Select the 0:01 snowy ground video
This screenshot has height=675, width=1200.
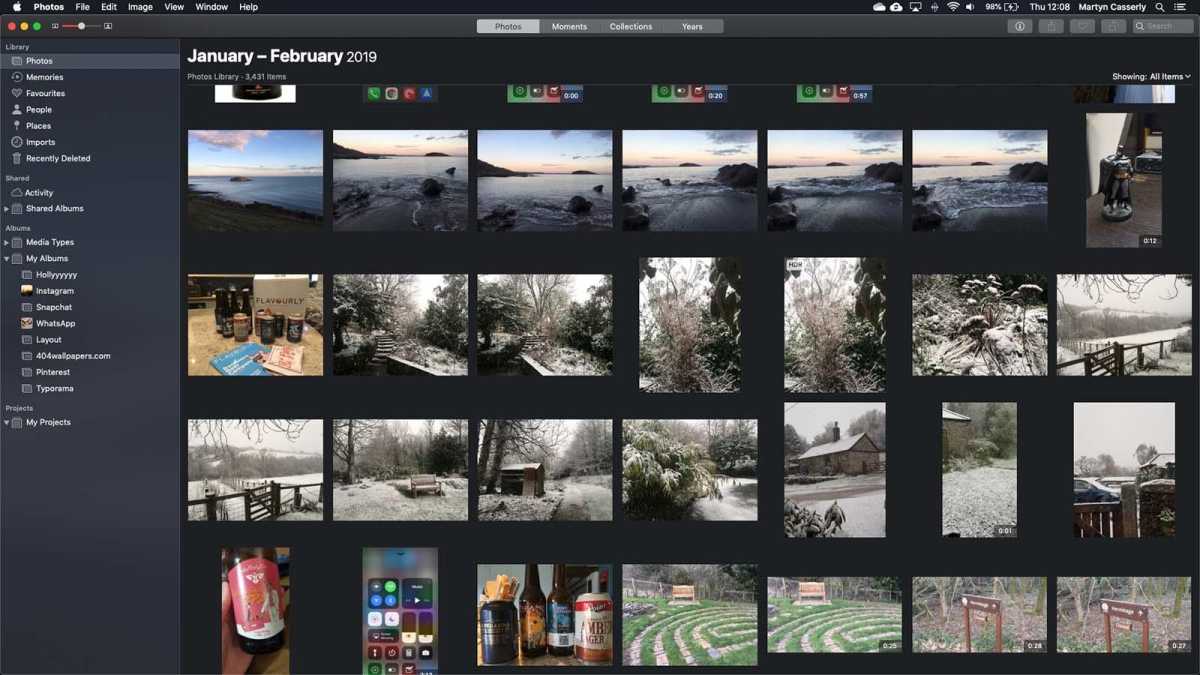(x=979, y=470)
